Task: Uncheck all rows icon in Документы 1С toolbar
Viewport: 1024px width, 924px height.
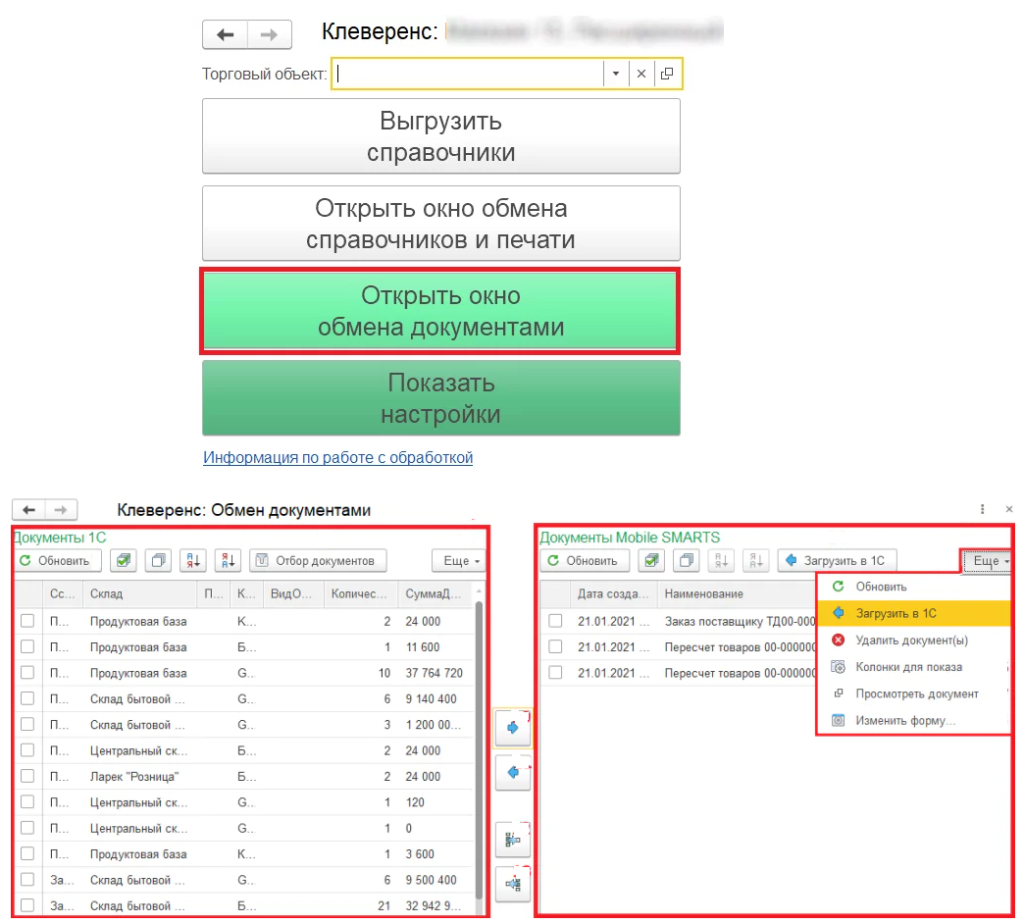Action: point(158,560)
